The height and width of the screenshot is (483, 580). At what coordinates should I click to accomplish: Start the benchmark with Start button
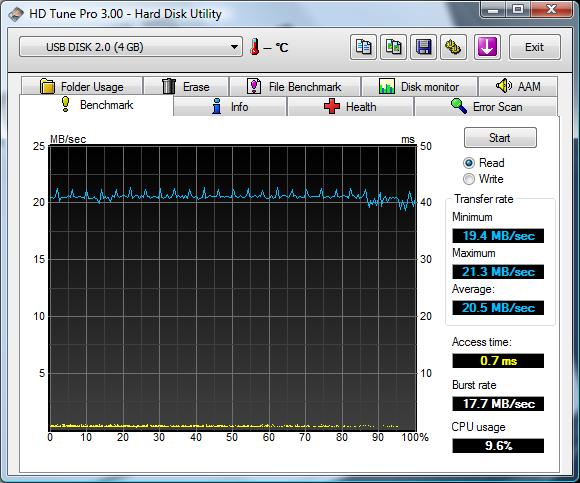point(500,138)
